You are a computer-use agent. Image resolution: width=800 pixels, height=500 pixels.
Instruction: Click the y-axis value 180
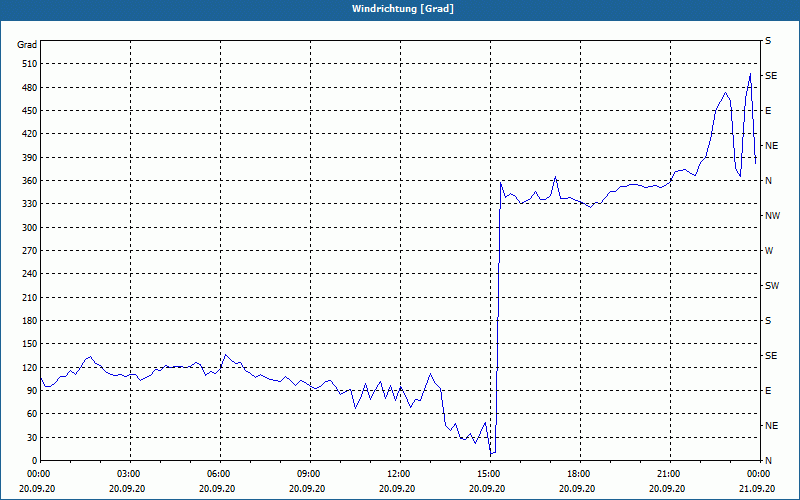[30, 320]
